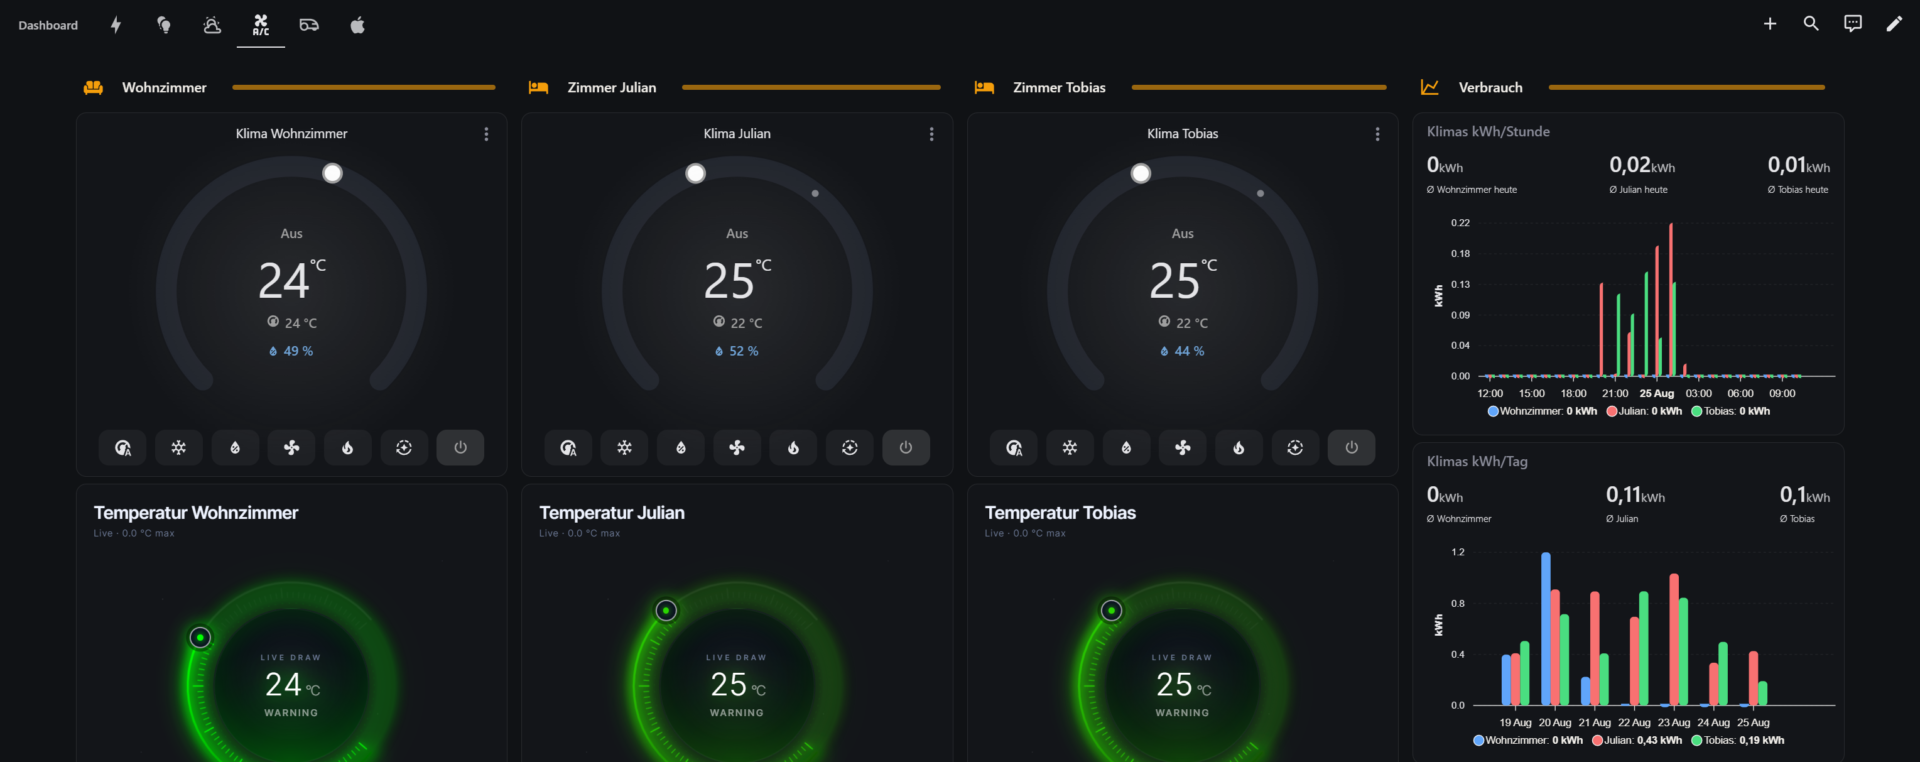
Task: Click the edit dashboard pencil icon
Action: click(1894, 23)
